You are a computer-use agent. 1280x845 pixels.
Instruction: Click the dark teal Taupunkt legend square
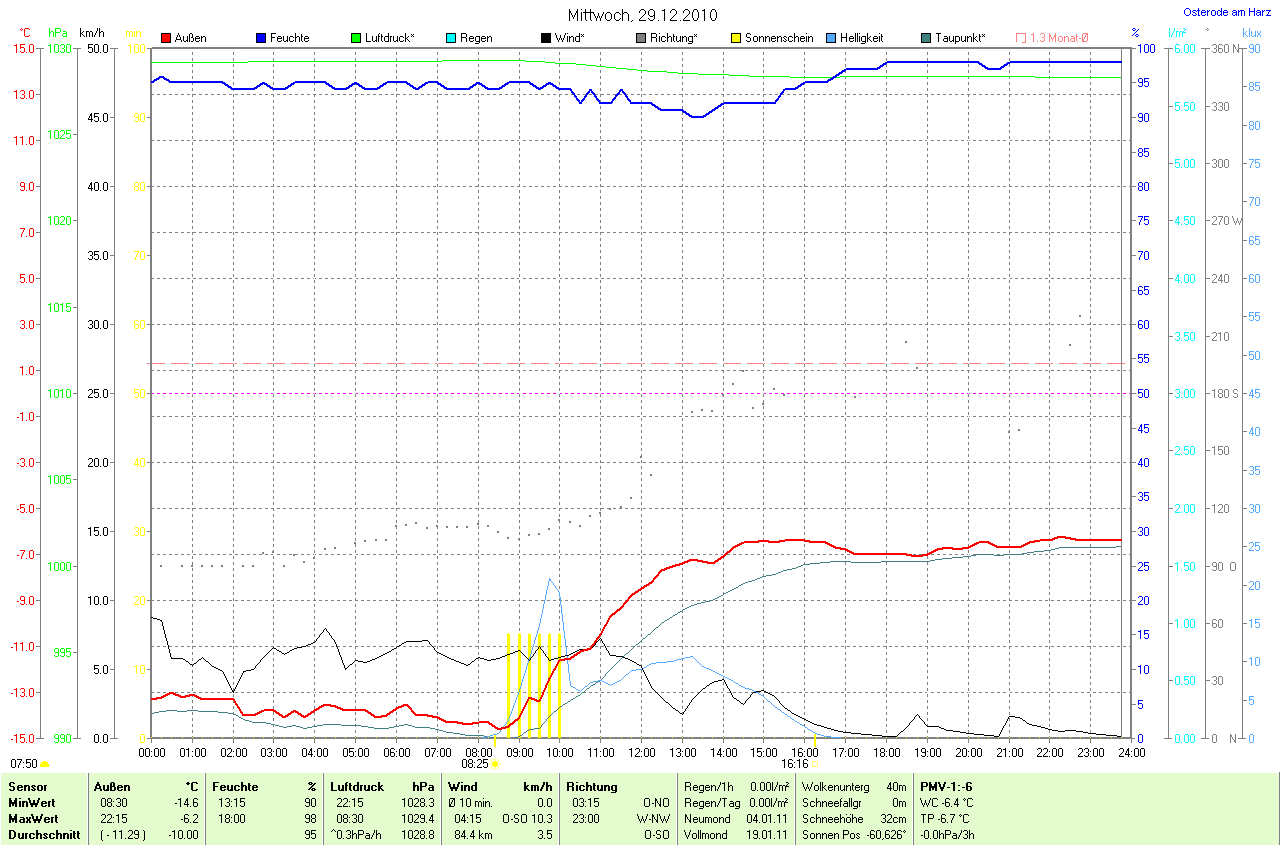tap(926, 38)
